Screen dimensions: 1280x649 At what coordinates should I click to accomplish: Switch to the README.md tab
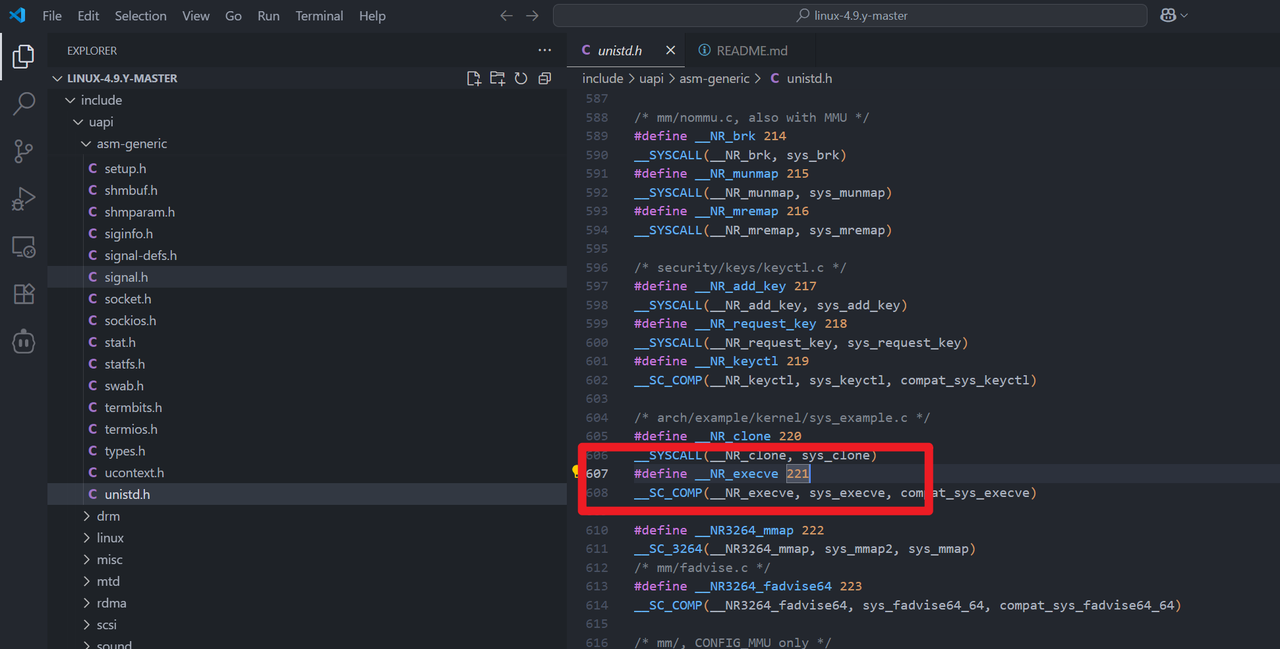751,50
